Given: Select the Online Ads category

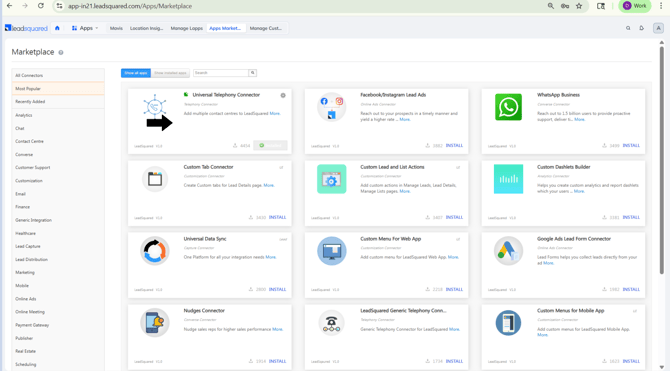Looking at the screenshot, I should pos(58,299).
